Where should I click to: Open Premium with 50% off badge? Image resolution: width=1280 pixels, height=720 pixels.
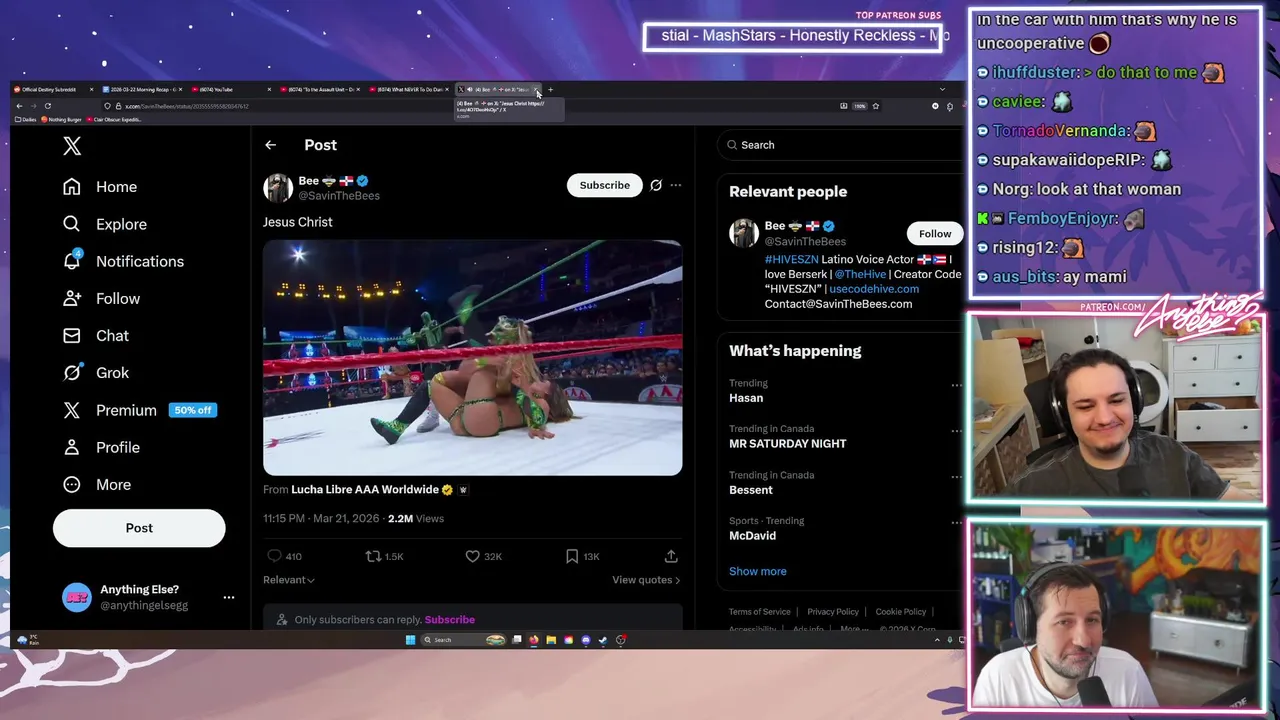click(138, 410)
